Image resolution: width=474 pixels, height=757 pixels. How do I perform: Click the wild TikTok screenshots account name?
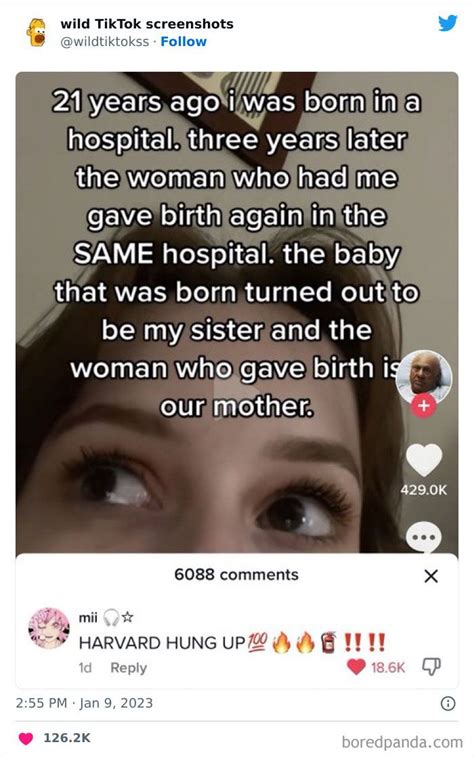(147, 24)
